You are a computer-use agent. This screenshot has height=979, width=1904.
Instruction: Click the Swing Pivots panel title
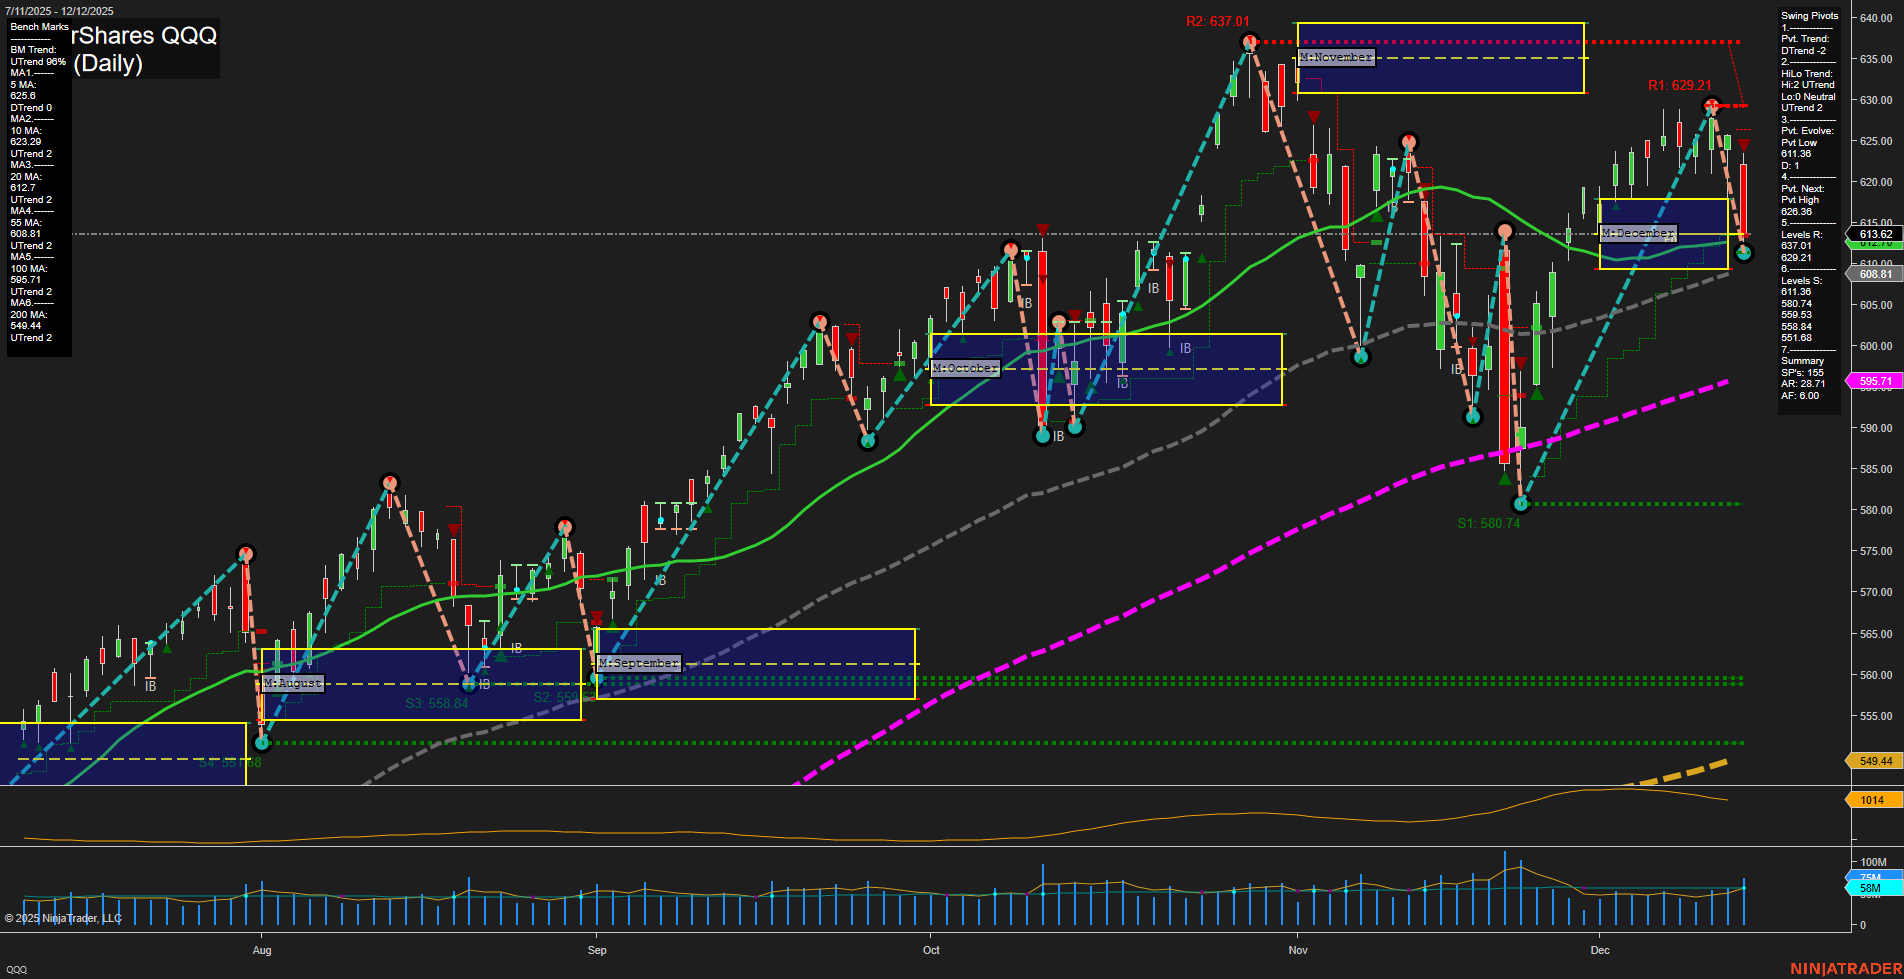pos(1808,15)
